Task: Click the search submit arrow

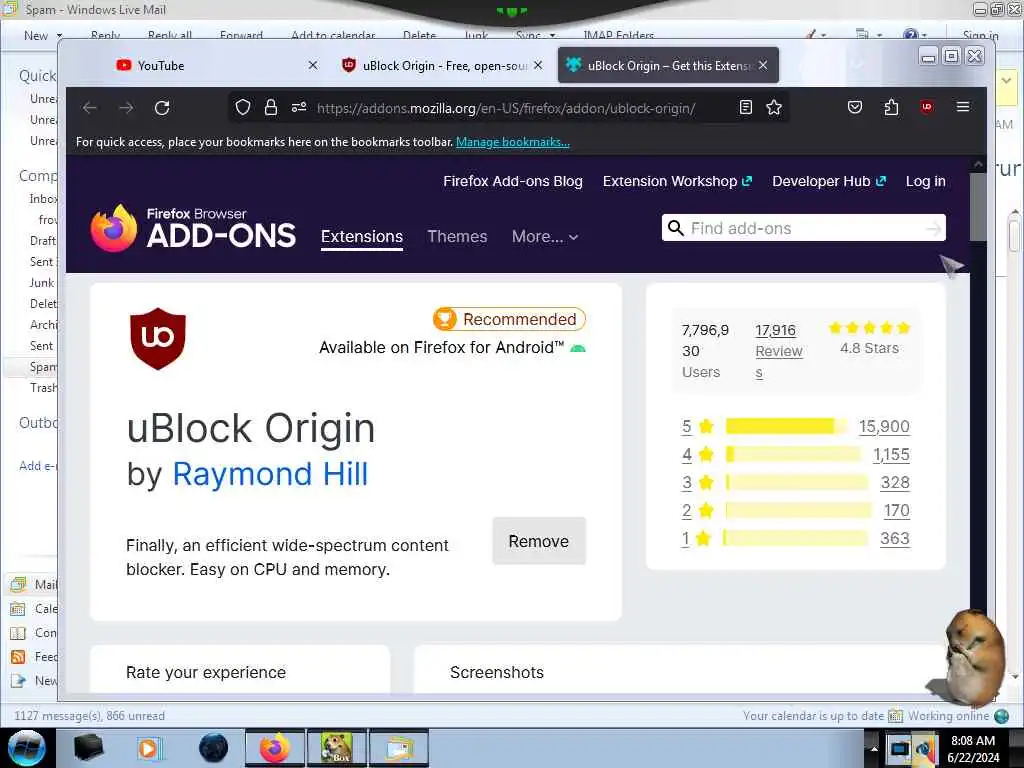Action: coord(934,228)
